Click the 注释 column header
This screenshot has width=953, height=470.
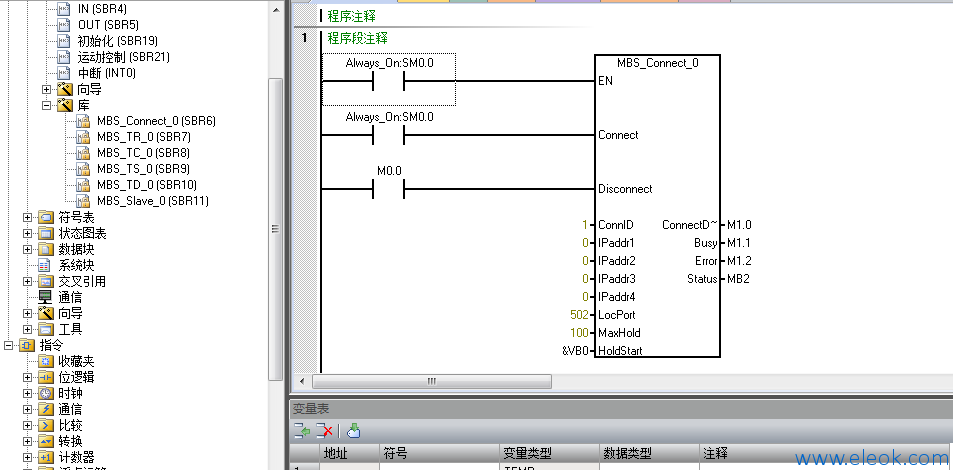[825, 454]
